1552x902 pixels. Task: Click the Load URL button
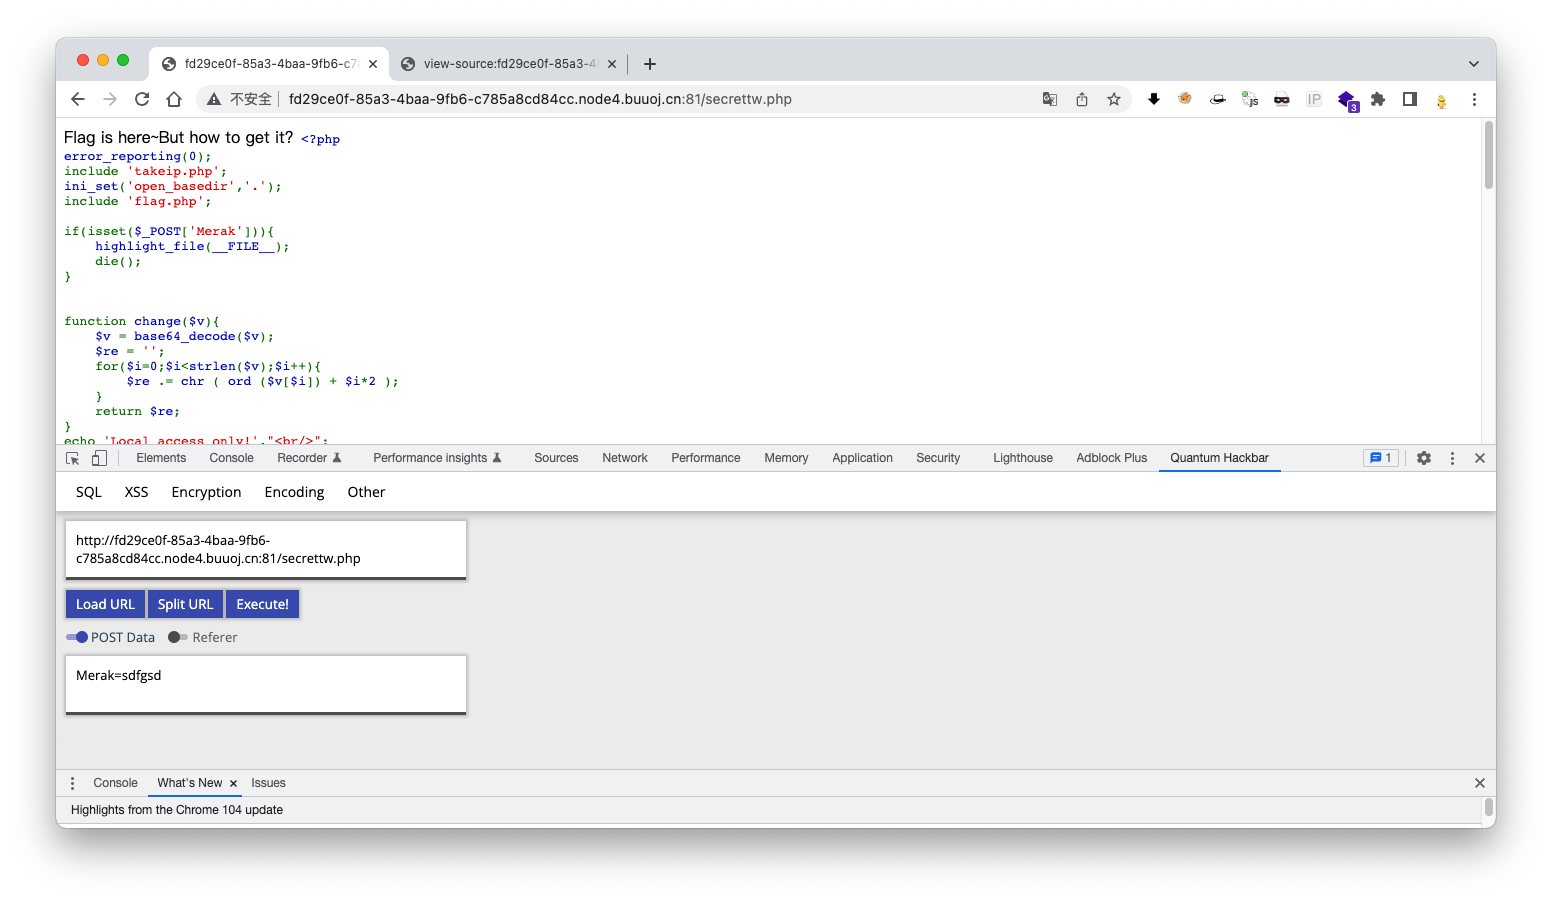[105, 604]
